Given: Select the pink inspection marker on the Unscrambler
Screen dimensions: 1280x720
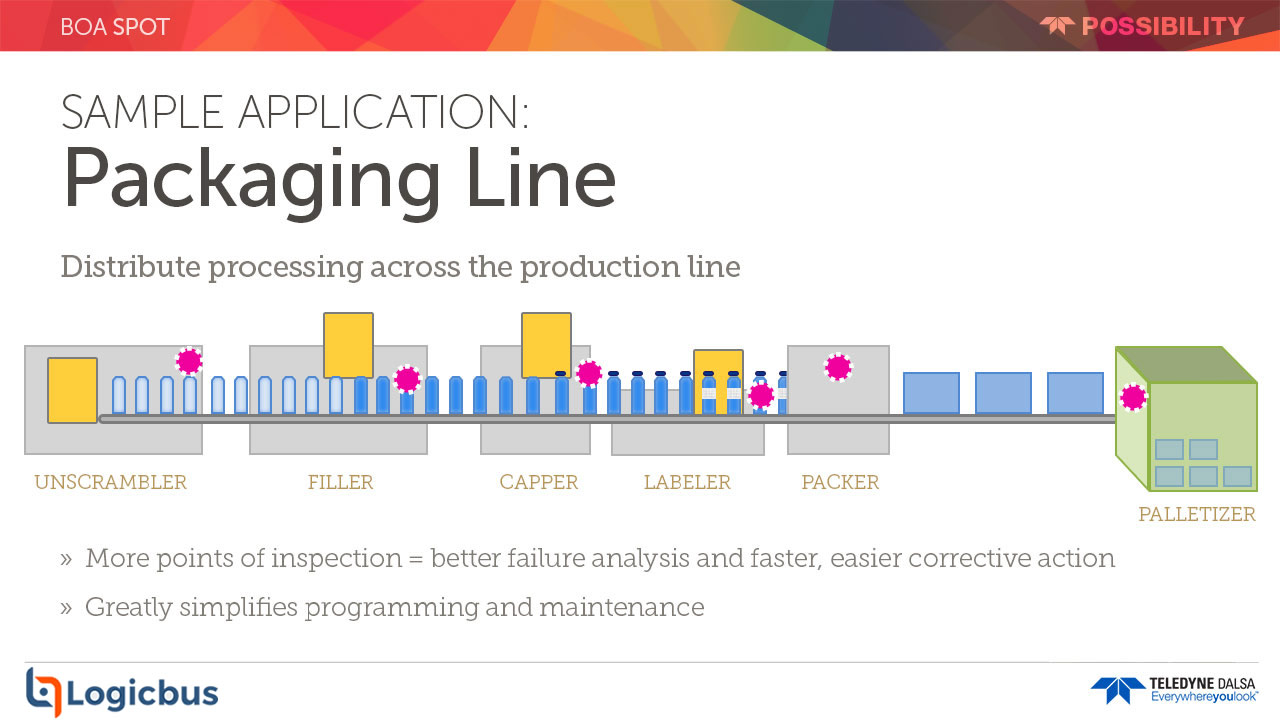Looking at the screenshot, I should (189, 361).
